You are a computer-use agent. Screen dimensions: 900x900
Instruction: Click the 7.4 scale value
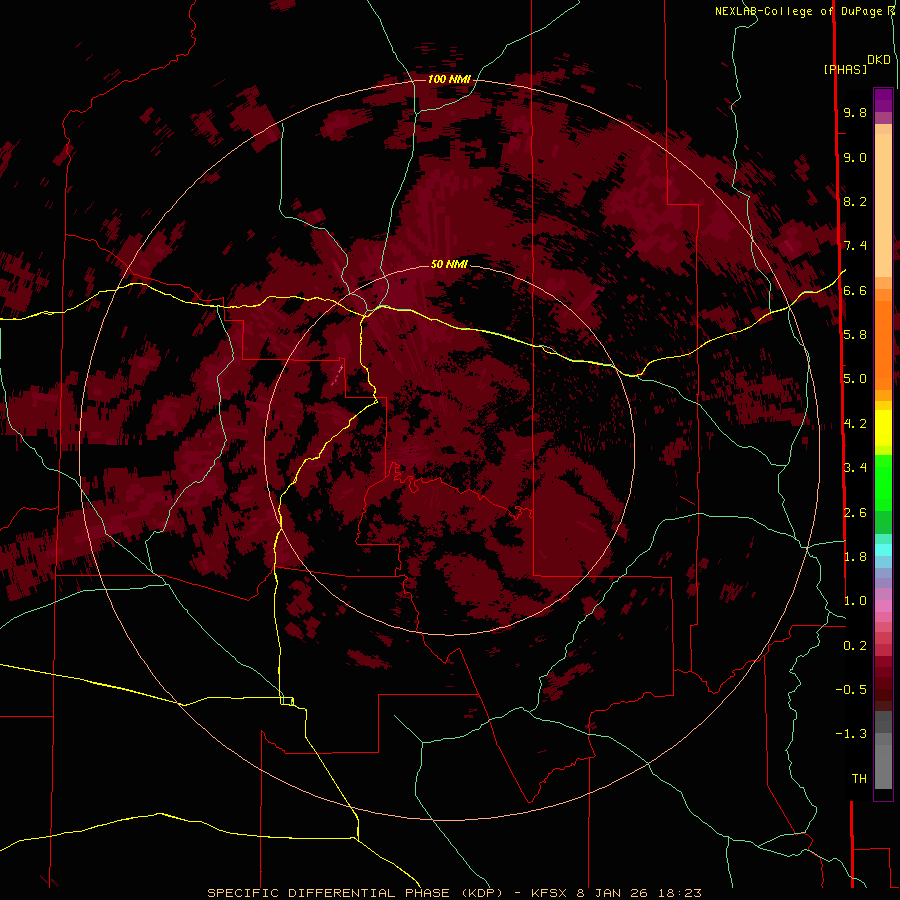[855, 246]
